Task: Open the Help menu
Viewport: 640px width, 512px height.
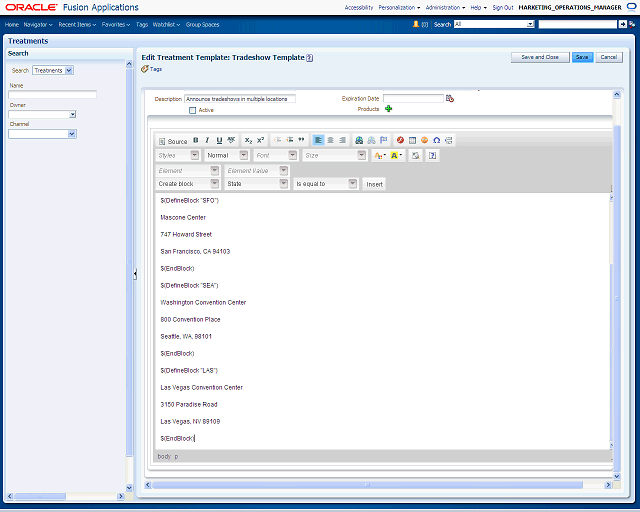Action: pos(478,7)
